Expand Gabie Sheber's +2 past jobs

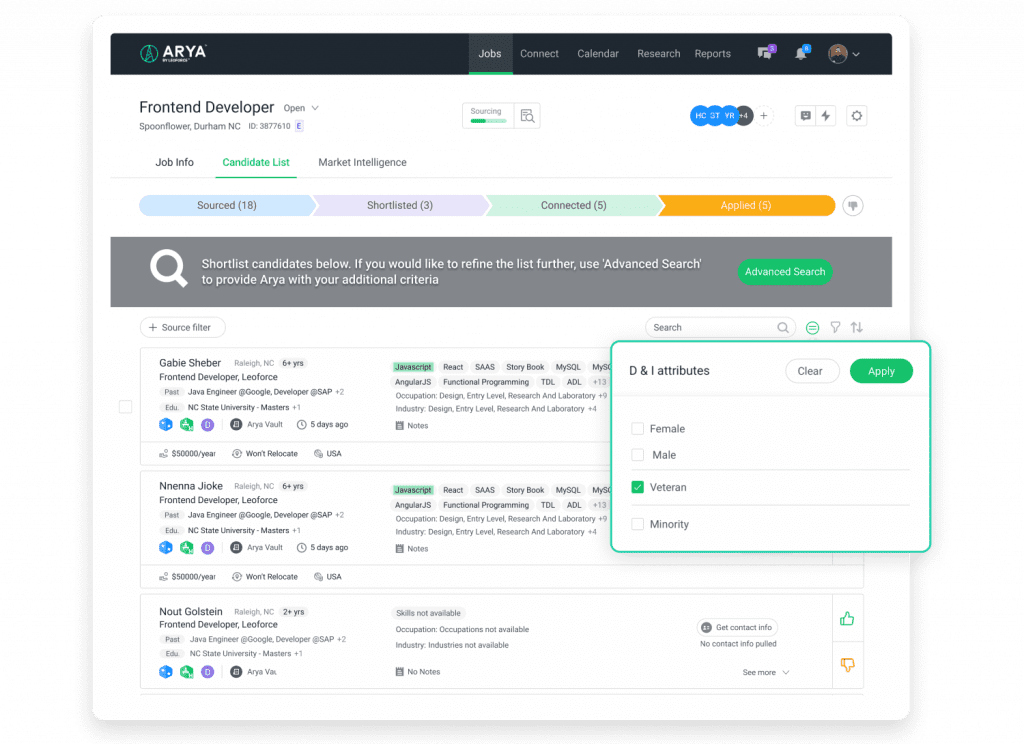click(340, 392)
